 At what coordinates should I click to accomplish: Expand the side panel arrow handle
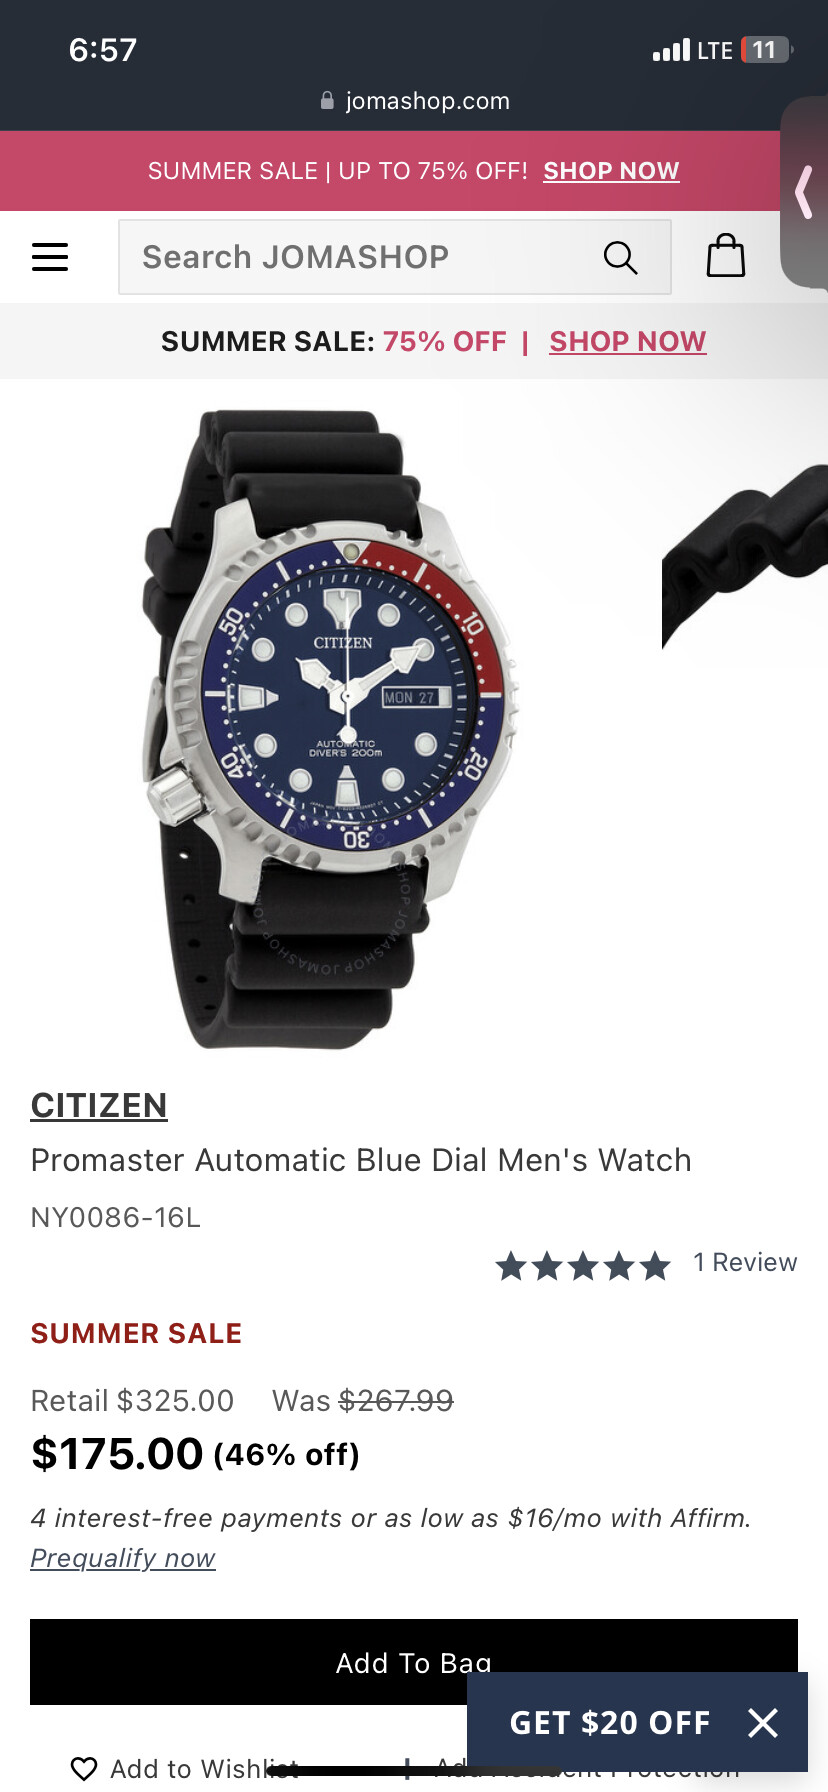(804, 192)
